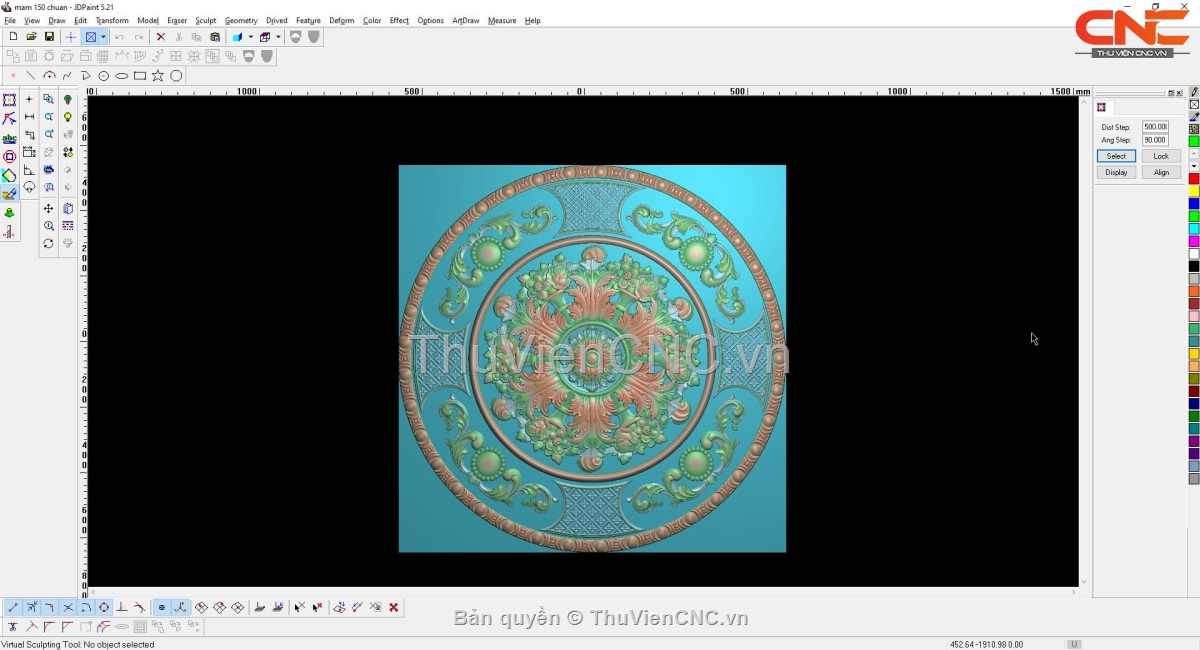The width and height of the screenshot is (1200, 650).
Task: Select the rectangle drawing tool
Action: pos(140,76)
